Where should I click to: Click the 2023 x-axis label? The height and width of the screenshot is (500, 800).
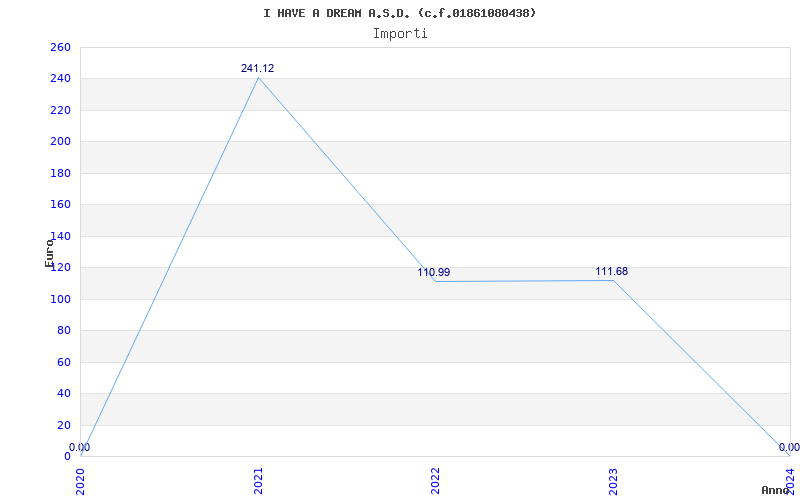click(x=613, y=482)
